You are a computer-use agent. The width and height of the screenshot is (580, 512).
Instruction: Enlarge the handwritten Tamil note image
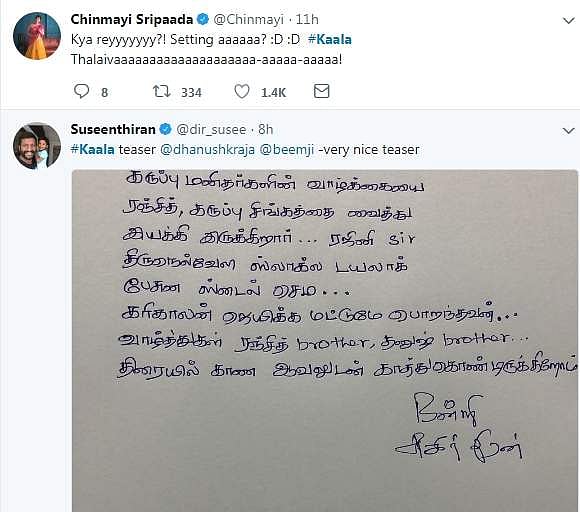[x=325, y=341]
